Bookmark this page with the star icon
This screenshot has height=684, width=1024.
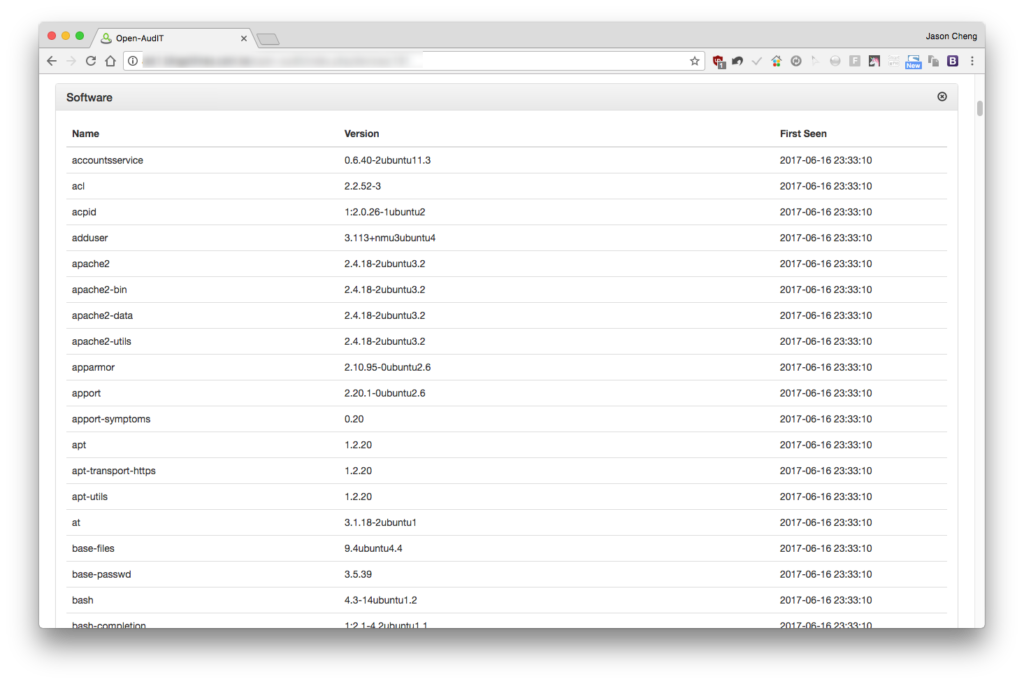pos(694,61)
